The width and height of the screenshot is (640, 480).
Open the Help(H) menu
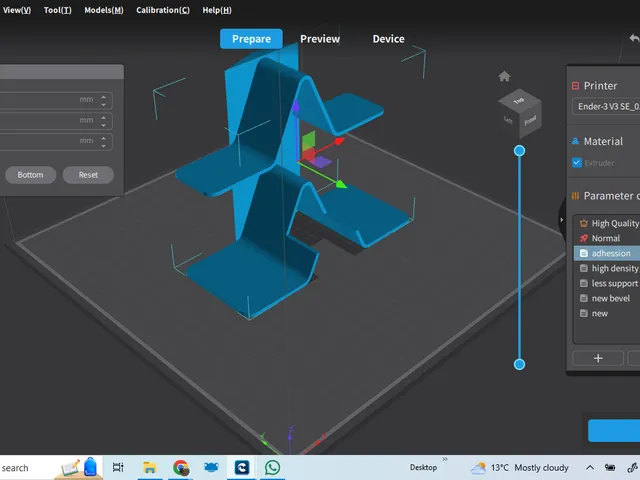(x=217, y=10)
